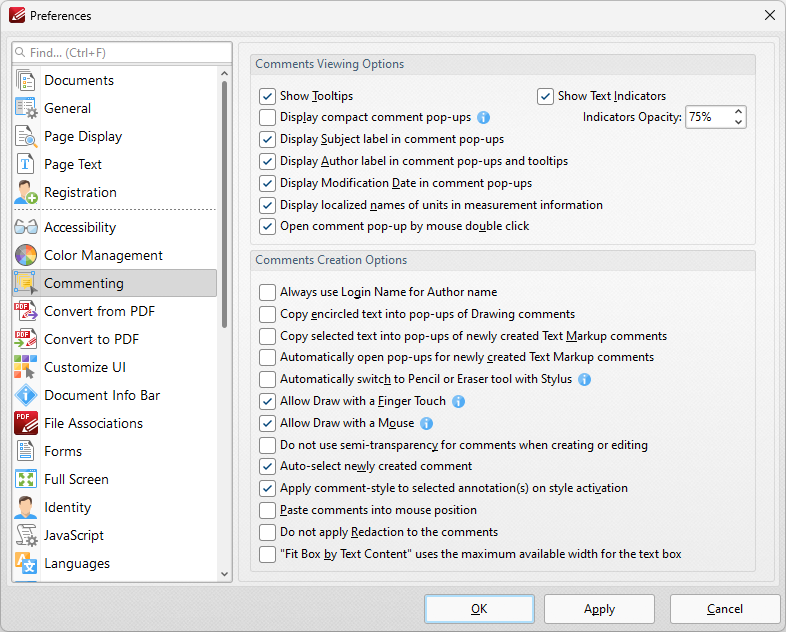786x632 pixels.
Task: Toggle Display Author label checkbox
Action: (x=267, y=161)
